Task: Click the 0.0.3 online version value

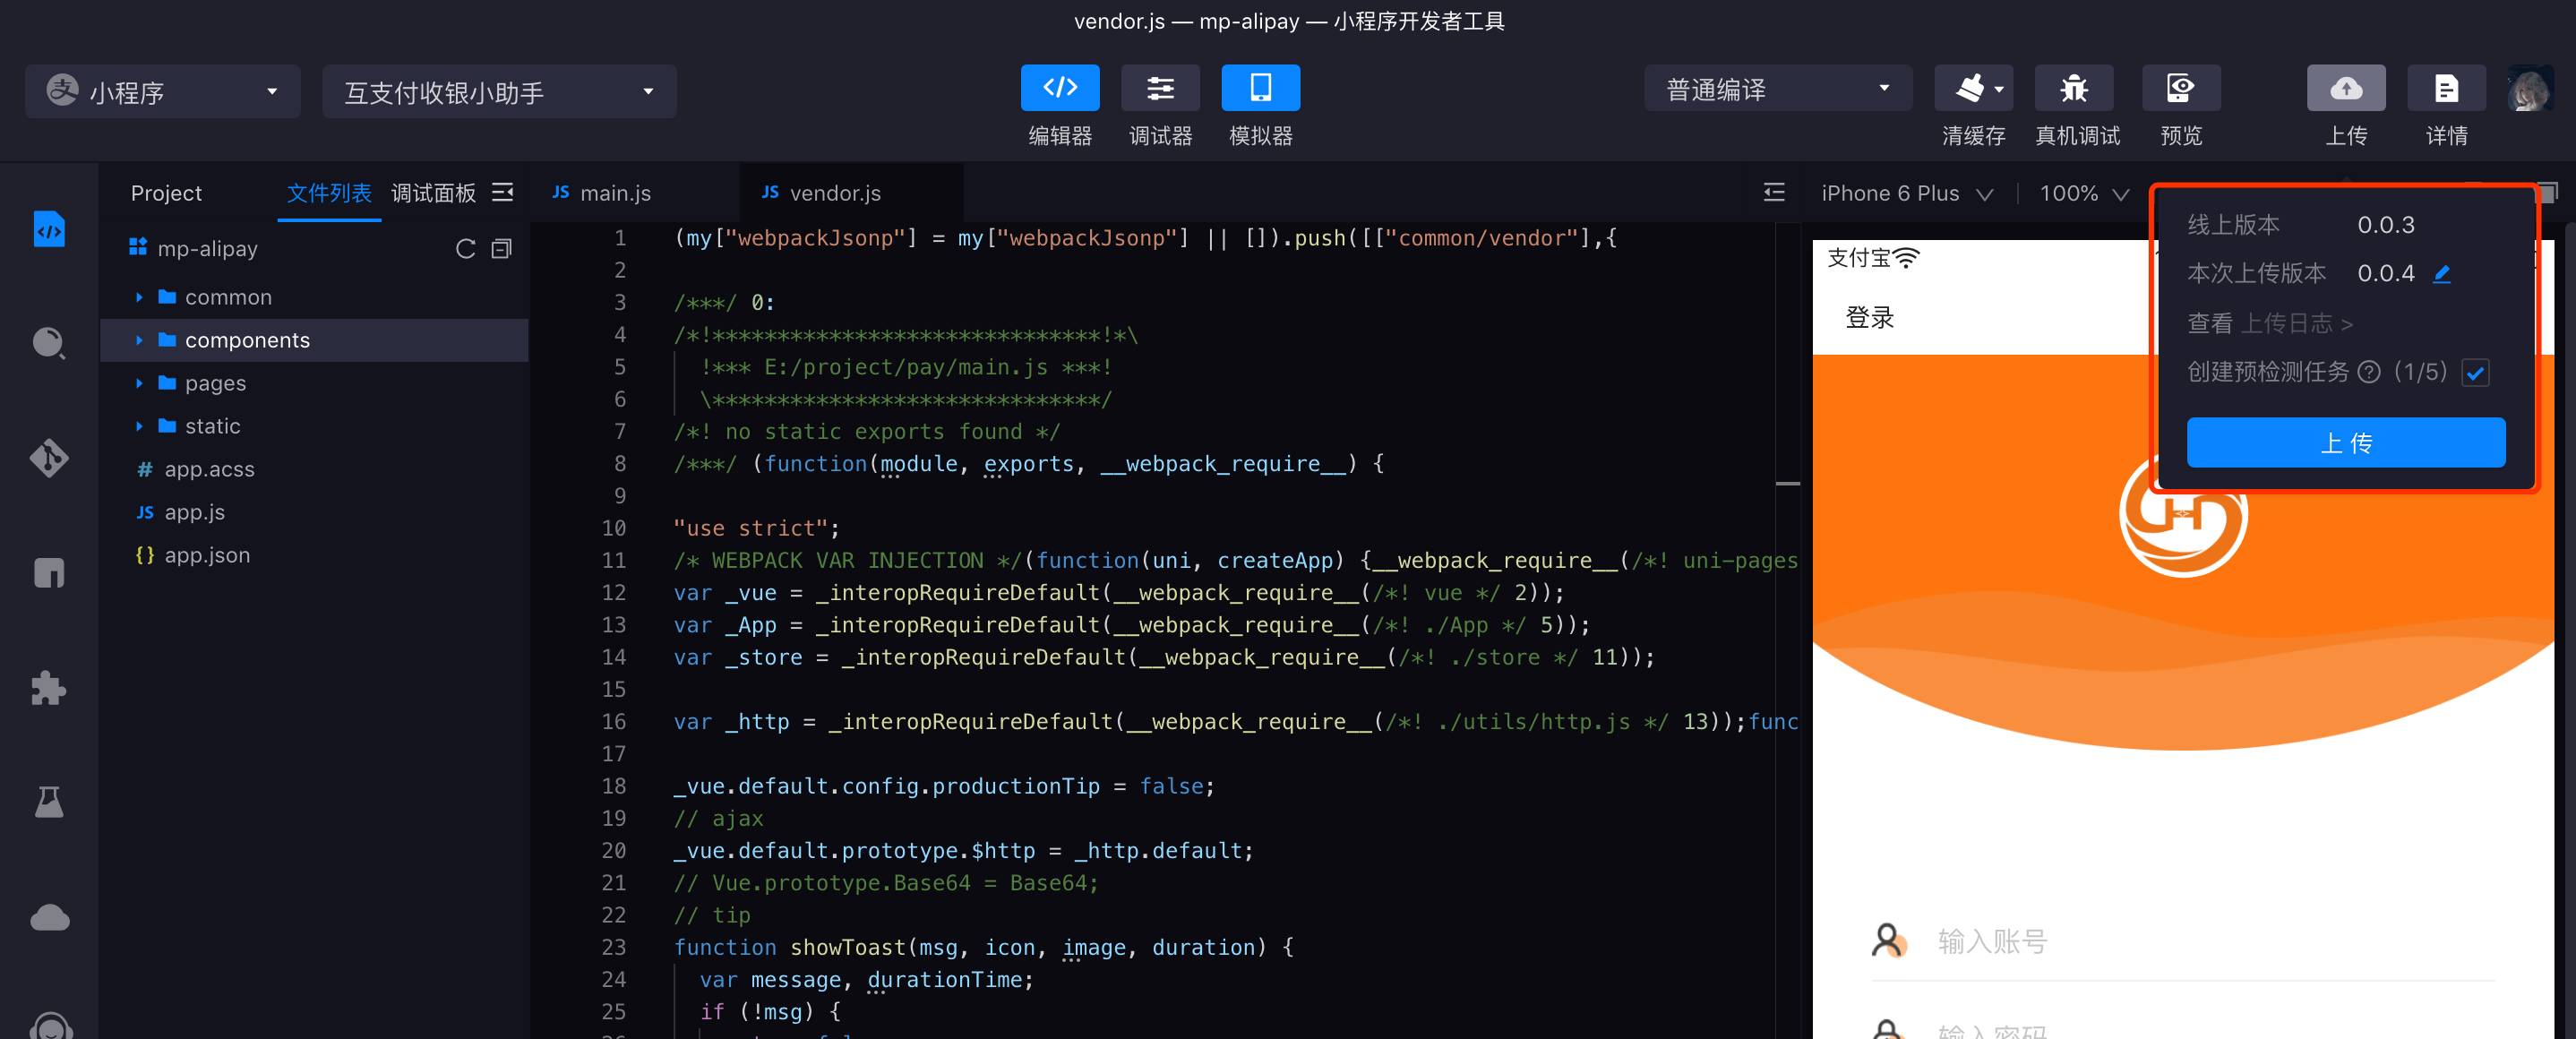Action: (x=2385, y=224)
